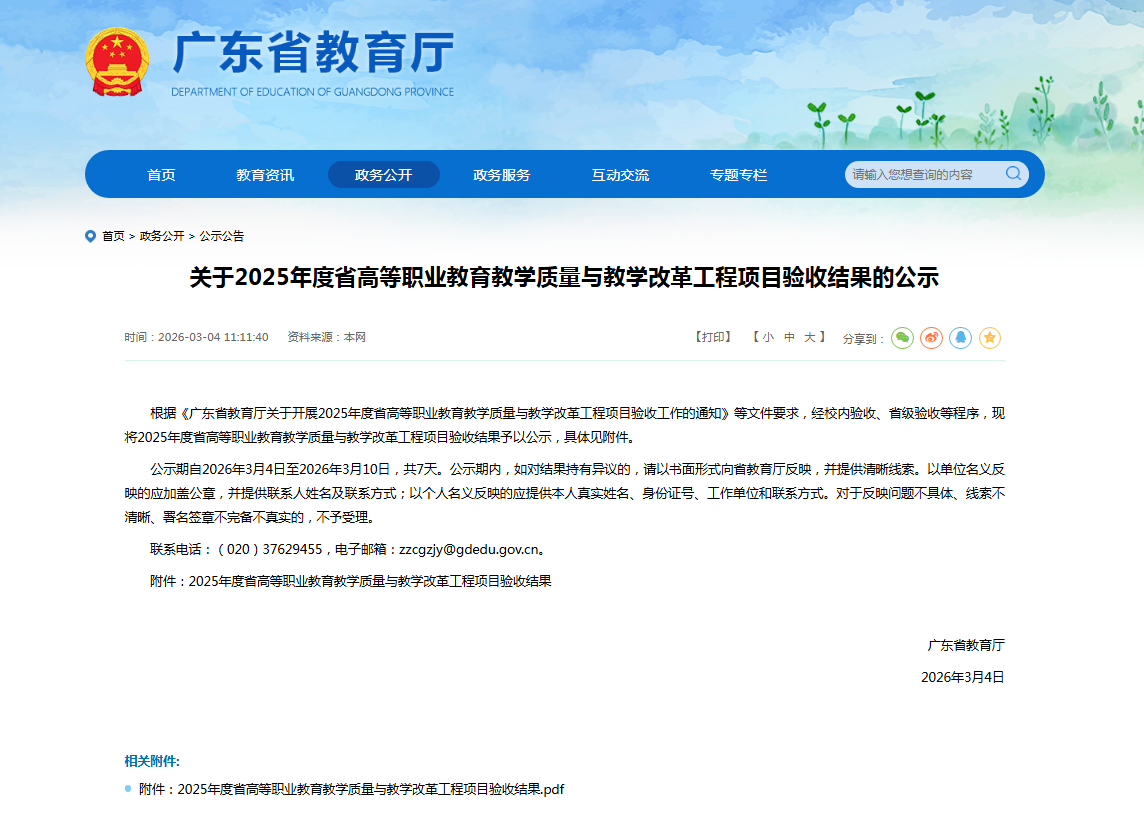
Task: Share via the QZone star icon
Action: click(989, 338)
